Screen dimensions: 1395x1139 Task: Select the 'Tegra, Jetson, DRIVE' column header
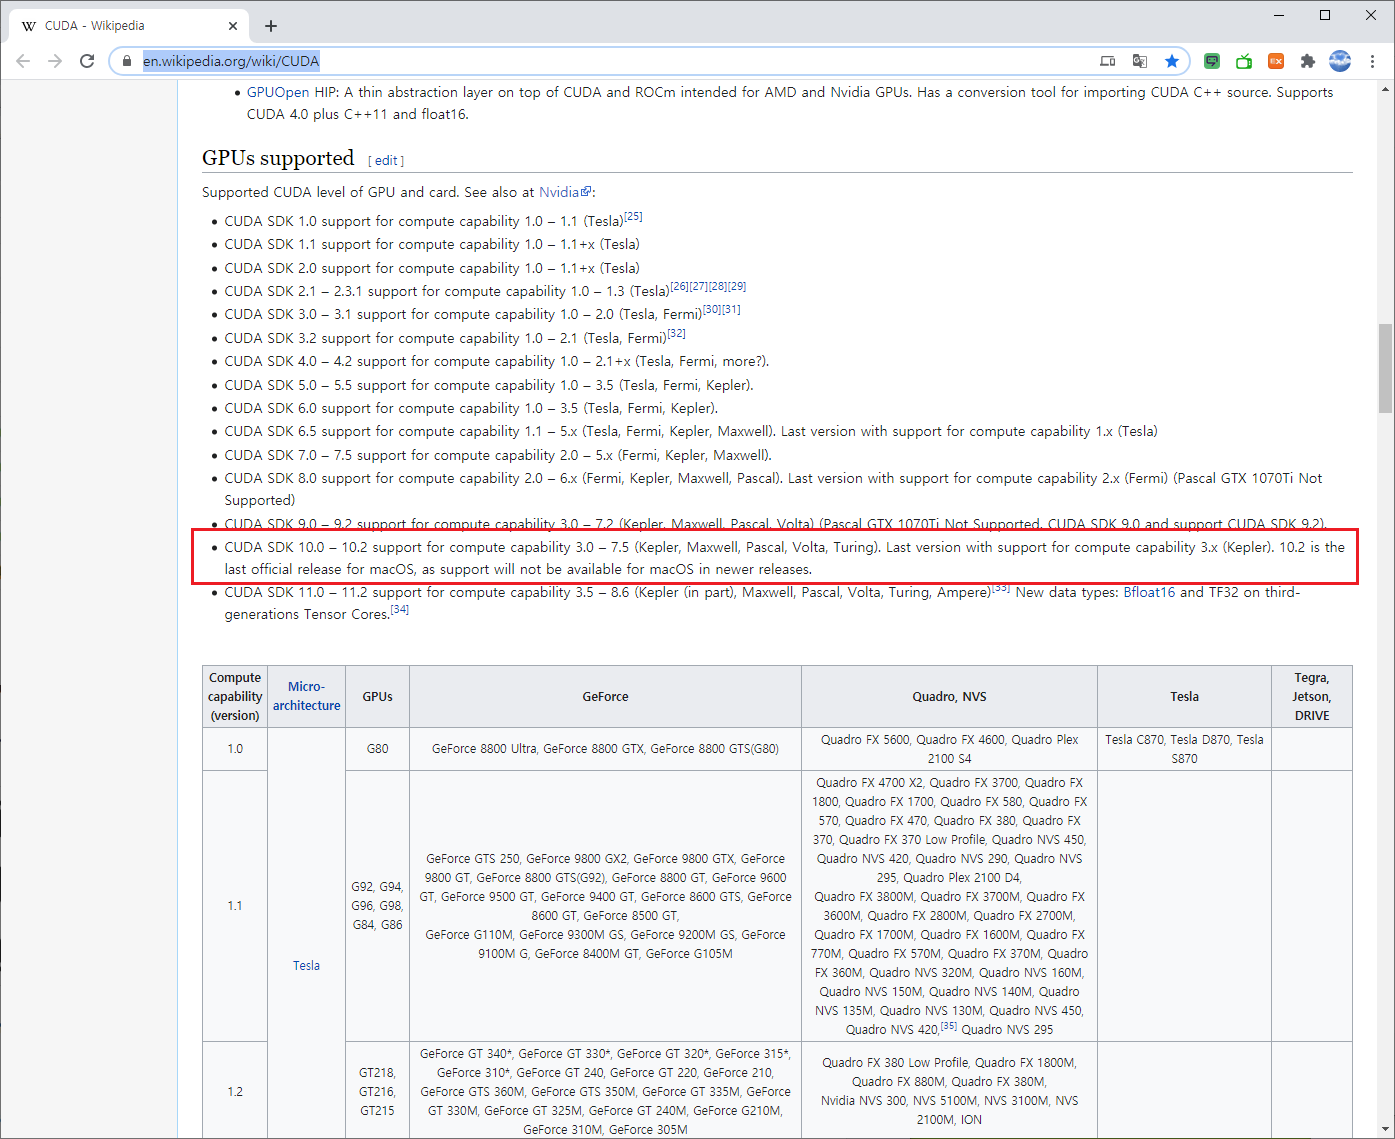pyautogui.click(x=1312, y=696)
